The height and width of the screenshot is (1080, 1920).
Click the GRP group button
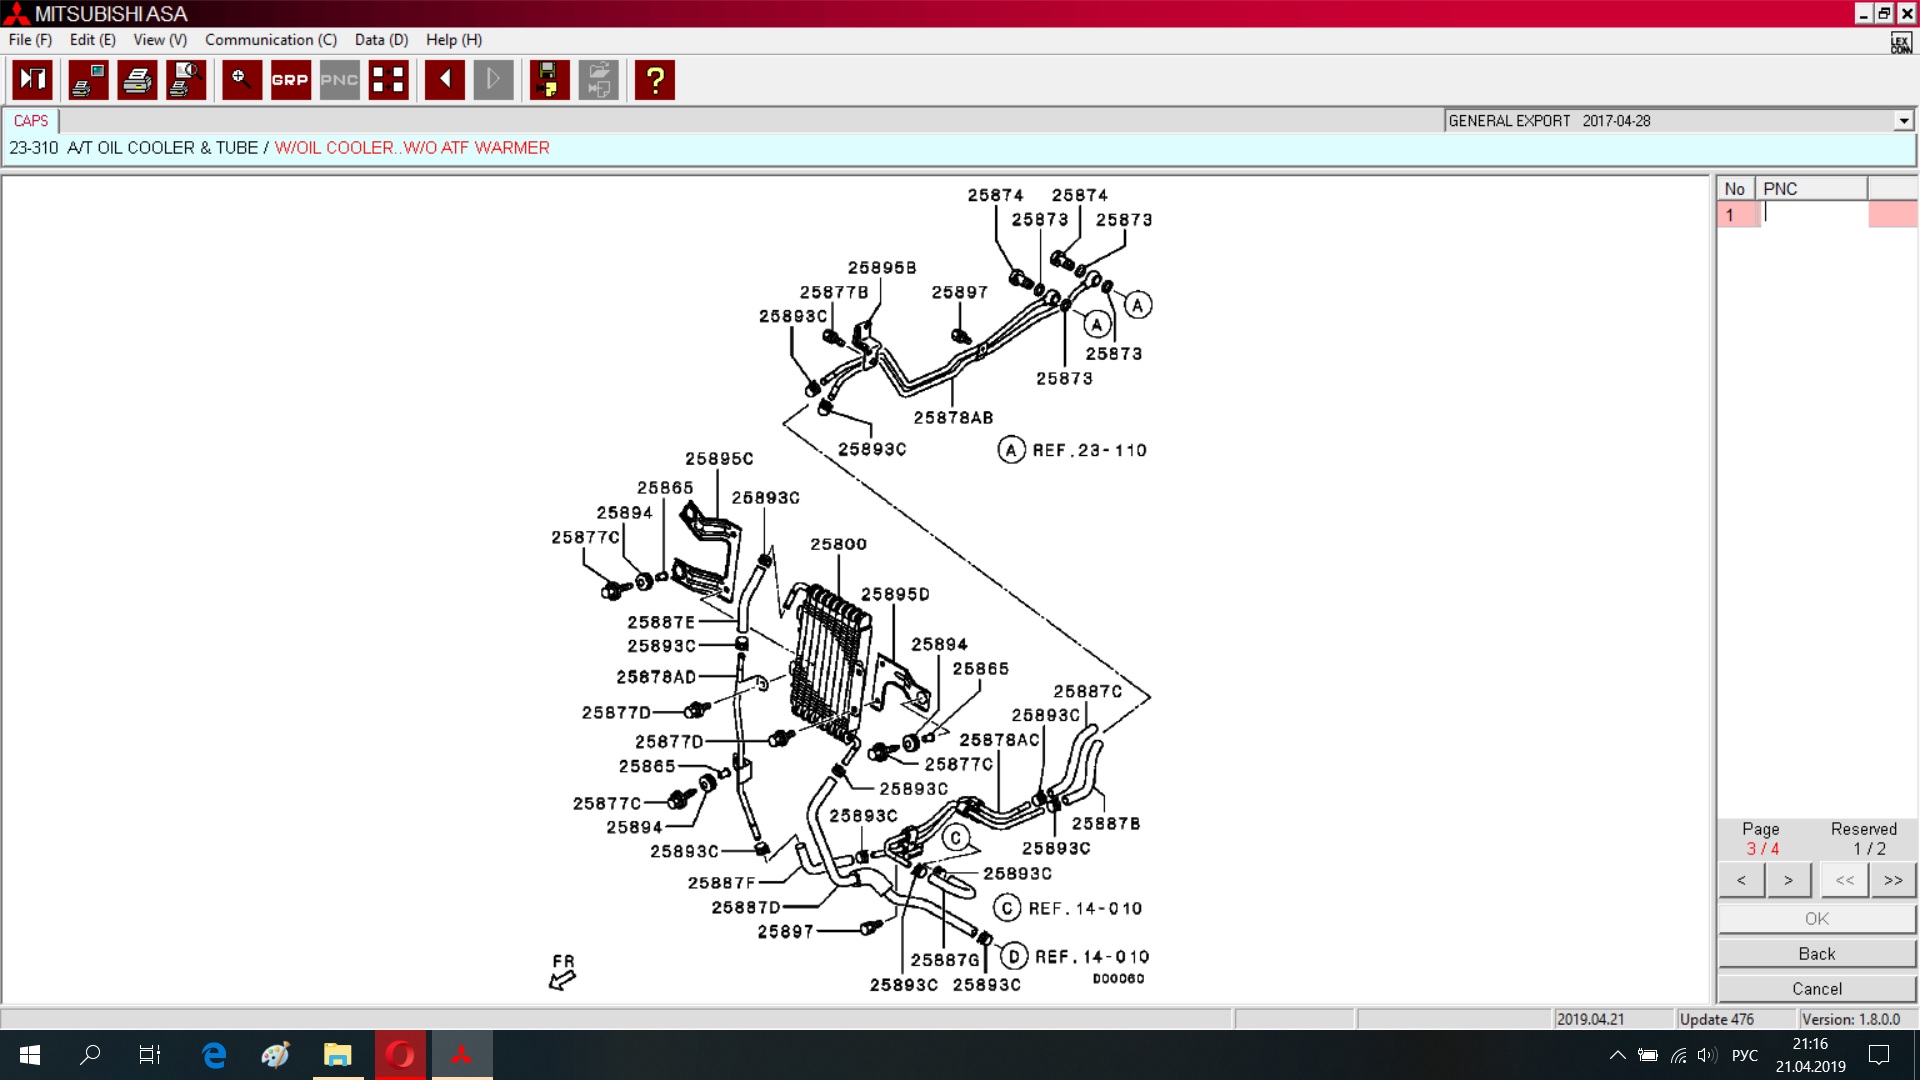click(x=290, y=80)
